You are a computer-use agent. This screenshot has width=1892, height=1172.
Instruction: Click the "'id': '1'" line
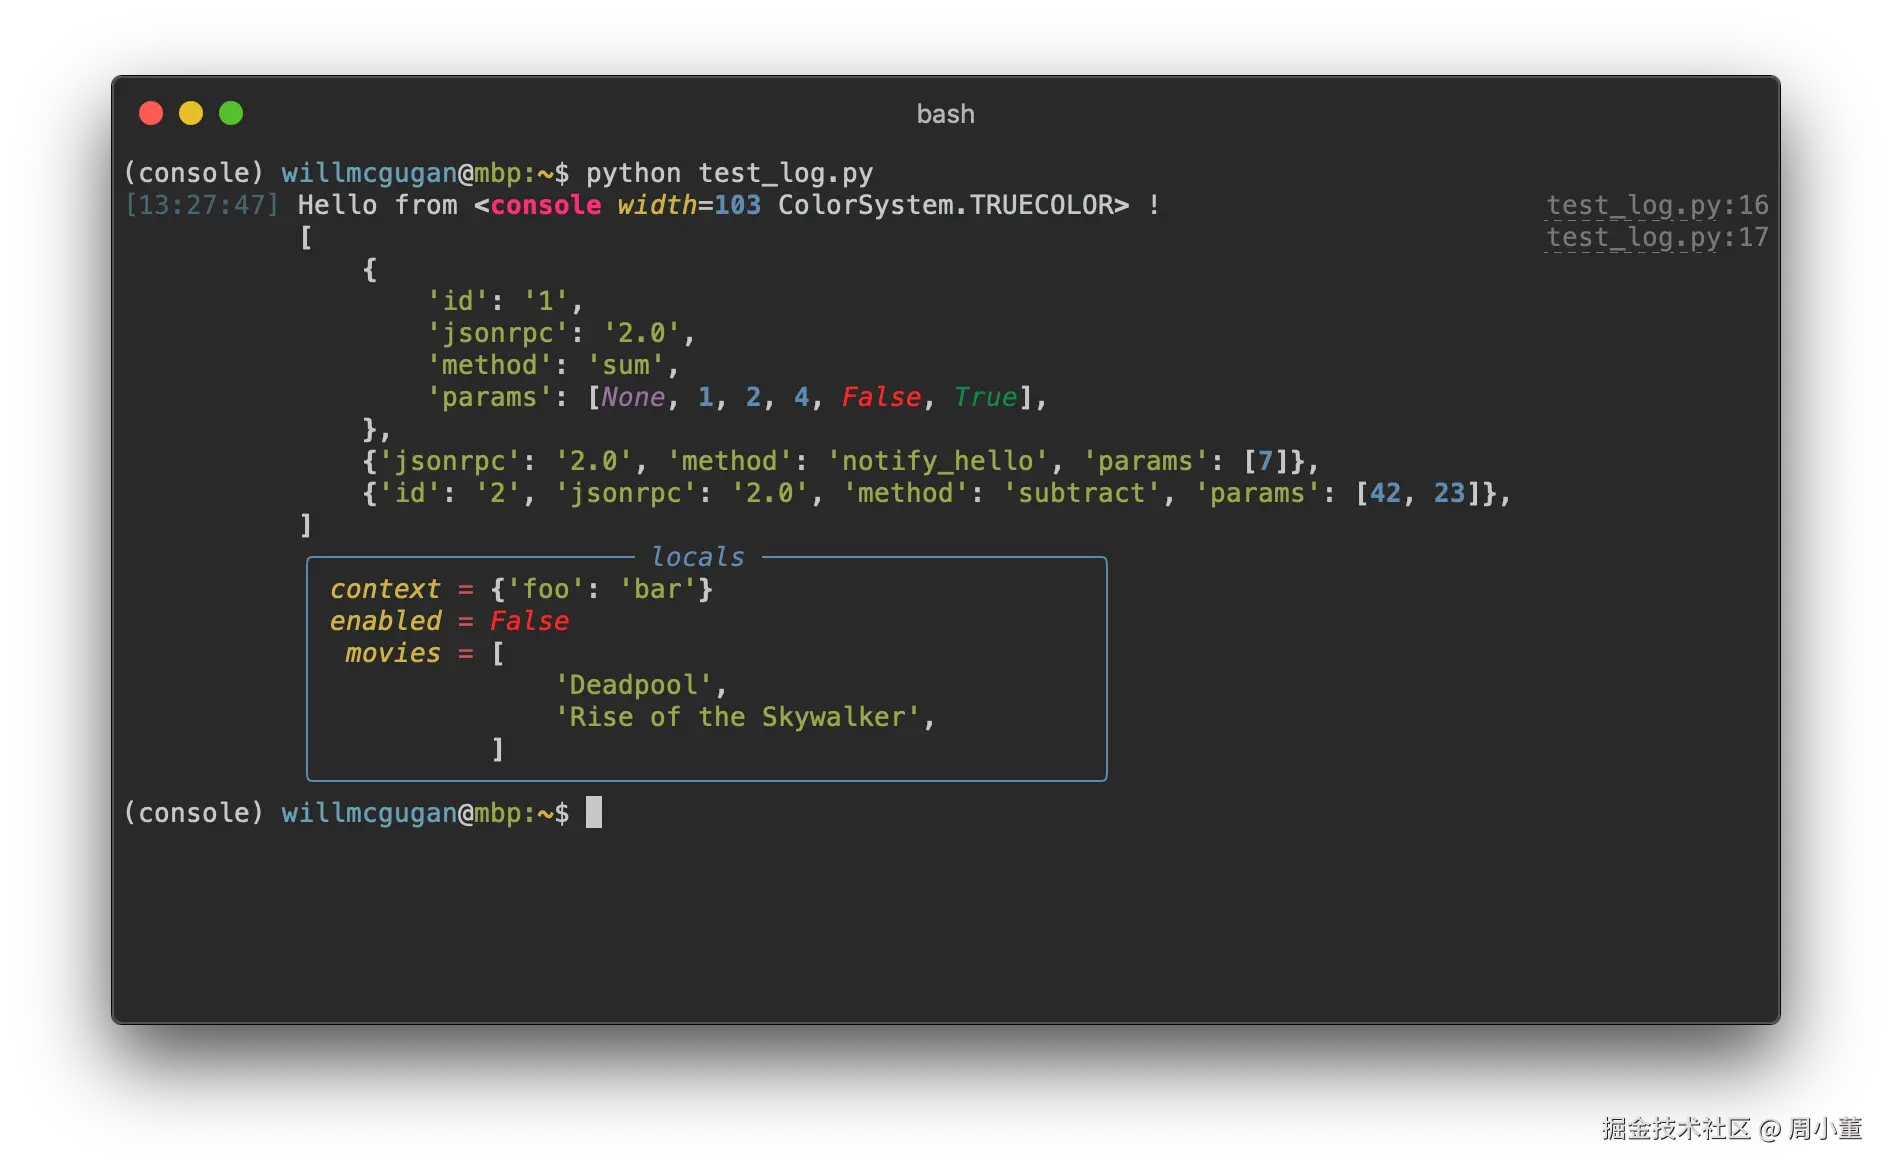pos(505,301)
